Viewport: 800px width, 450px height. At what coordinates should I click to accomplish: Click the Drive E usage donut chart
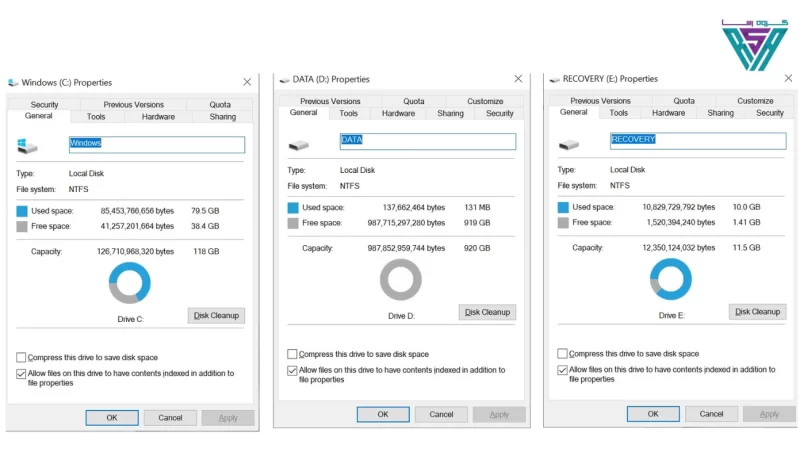(671, 279)
